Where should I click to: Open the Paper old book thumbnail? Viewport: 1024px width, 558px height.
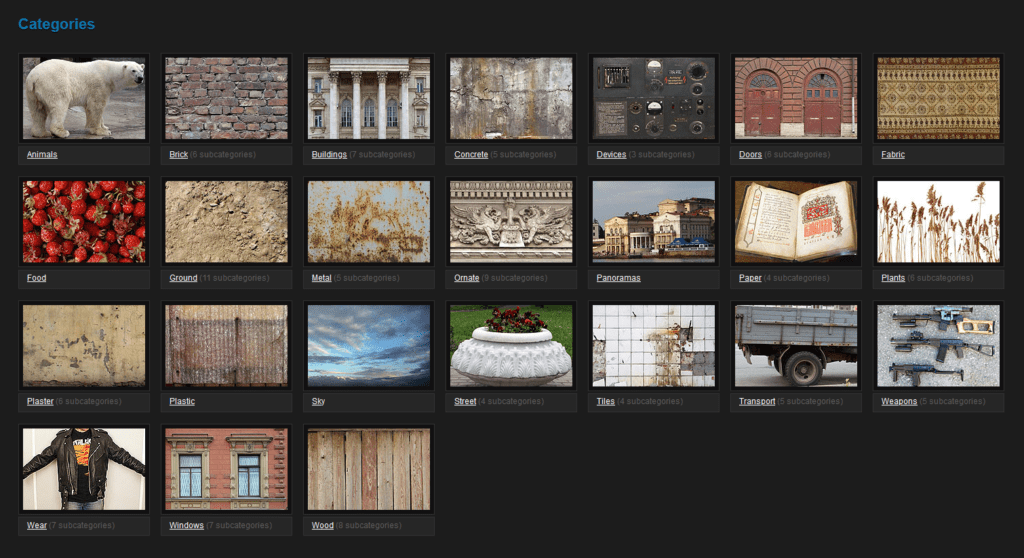point(796,222)
